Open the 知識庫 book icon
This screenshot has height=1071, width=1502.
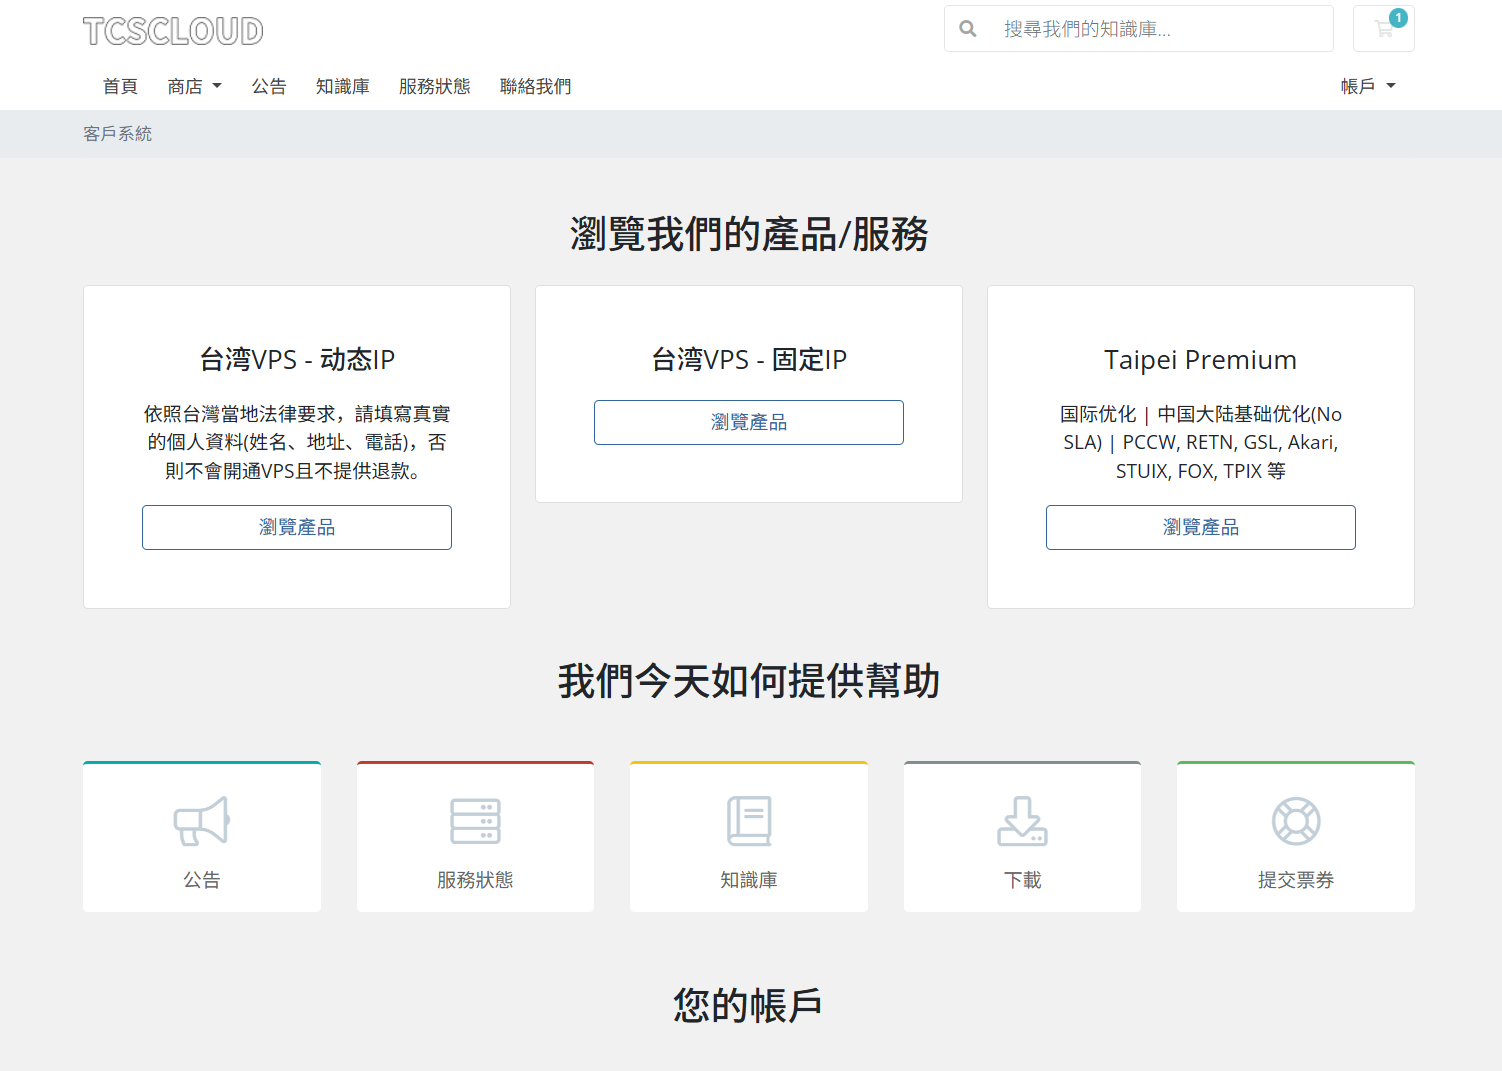pyautogui.click(x=748, y=821)
